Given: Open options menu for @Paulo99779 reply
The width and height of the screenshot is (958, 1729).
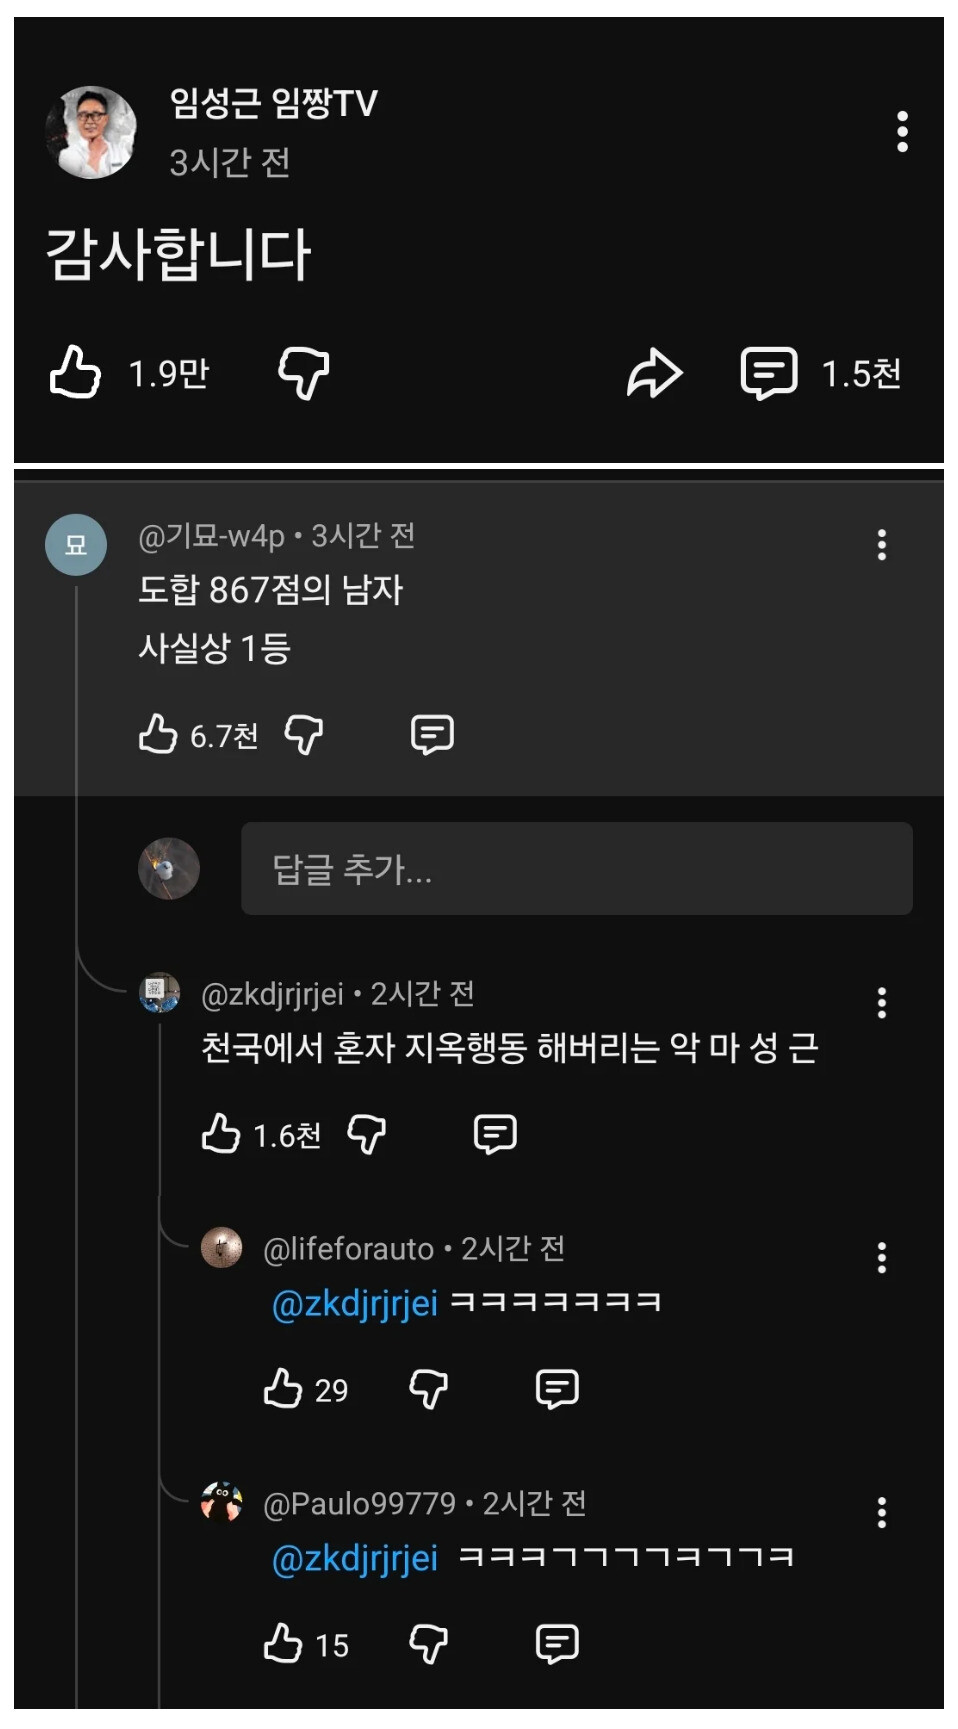Looking at the screenshot, I should [881, 1512].
